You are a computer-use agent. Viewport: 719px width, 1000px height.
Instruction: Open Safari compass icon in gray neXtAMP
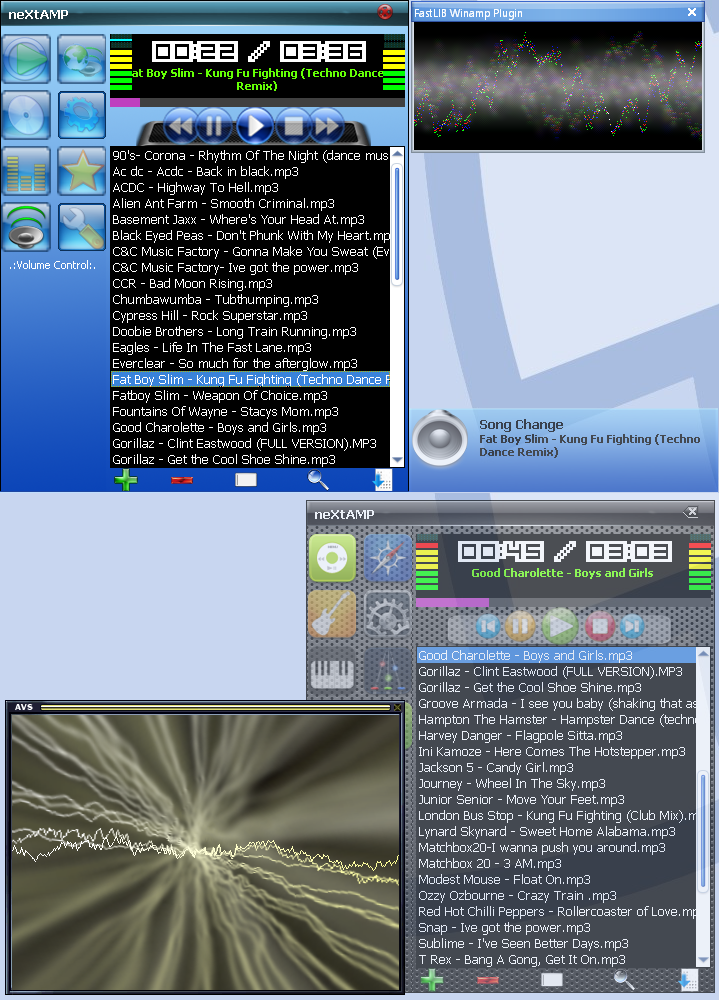pyautogui.click(x=388, y=558)
